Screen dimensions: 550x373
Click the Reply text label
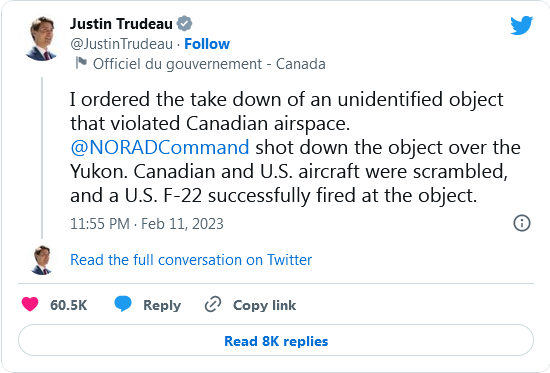[x=162, y=305]
